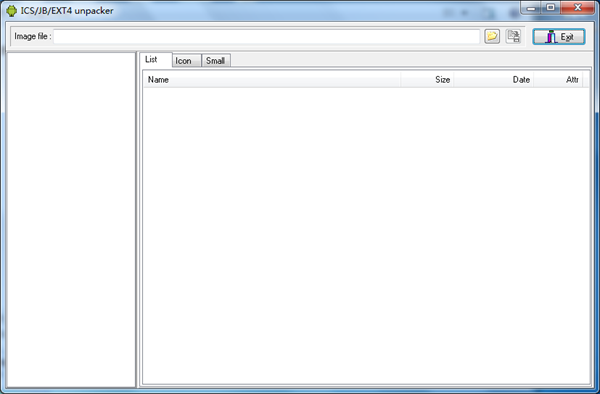
Task: Maximize the unpacker window
Action: click(x=551, y=8)
